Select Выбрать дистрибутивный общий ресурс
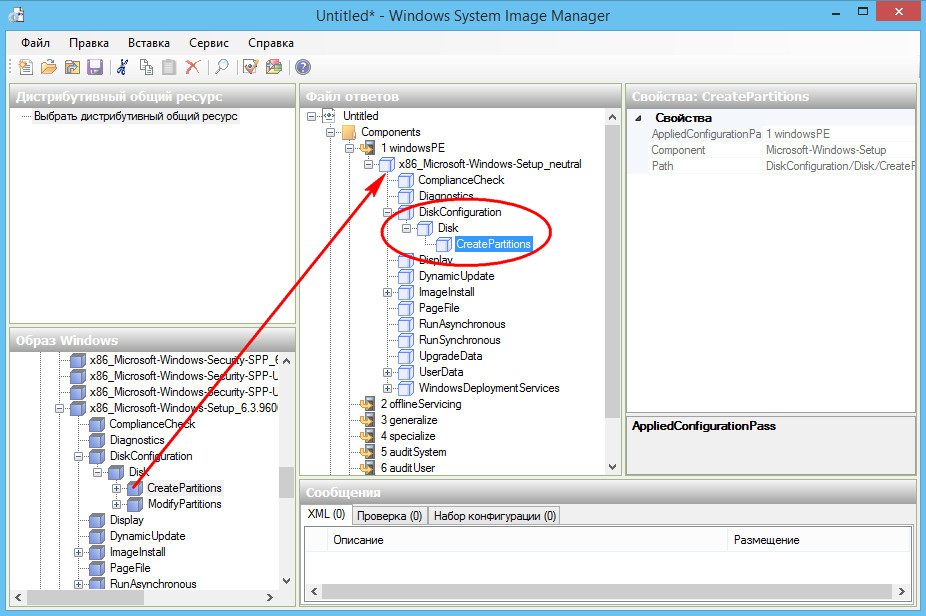Screen dimensions: 926x616 135,116
